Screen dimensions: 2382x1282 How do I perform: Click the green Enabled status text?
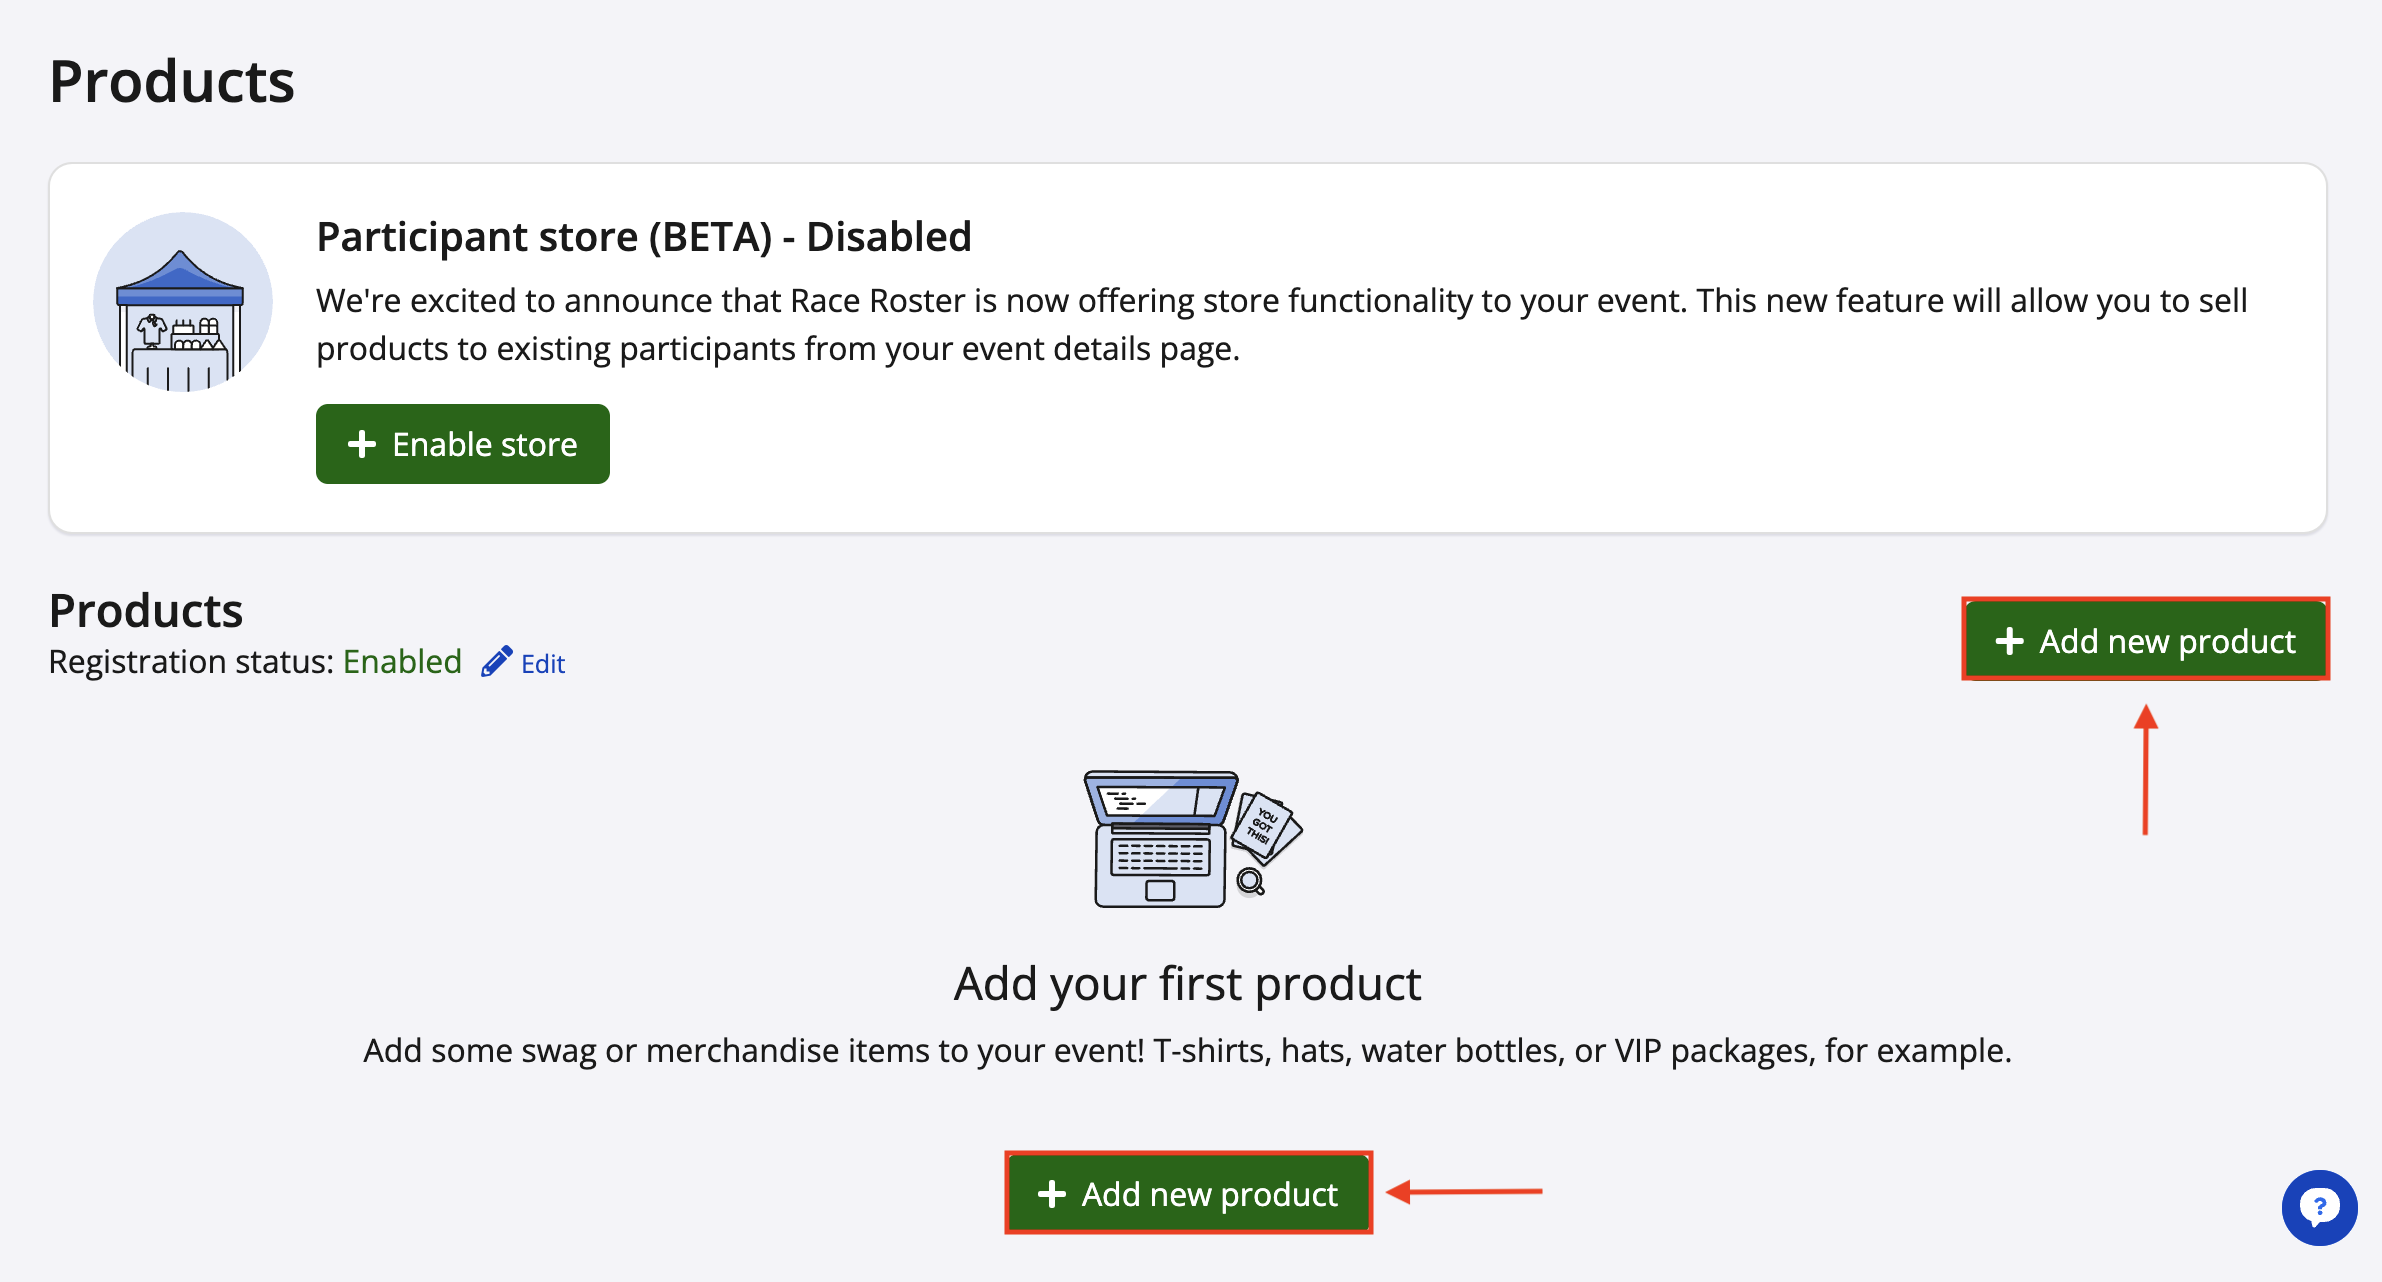pyautogui.click(x=402, y=662)
